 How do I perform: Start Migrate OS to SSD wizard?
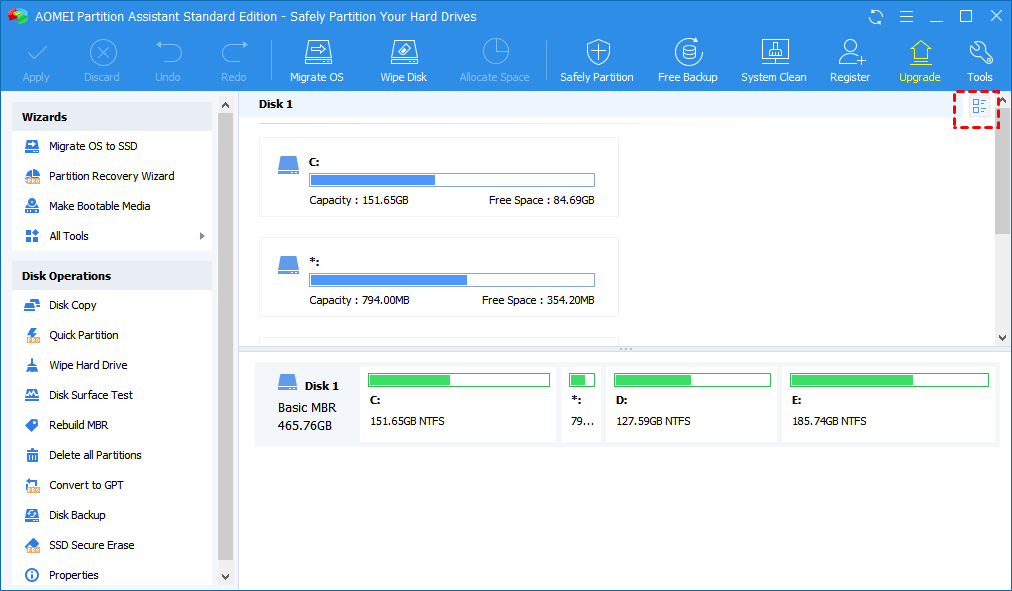coord(93,146)
